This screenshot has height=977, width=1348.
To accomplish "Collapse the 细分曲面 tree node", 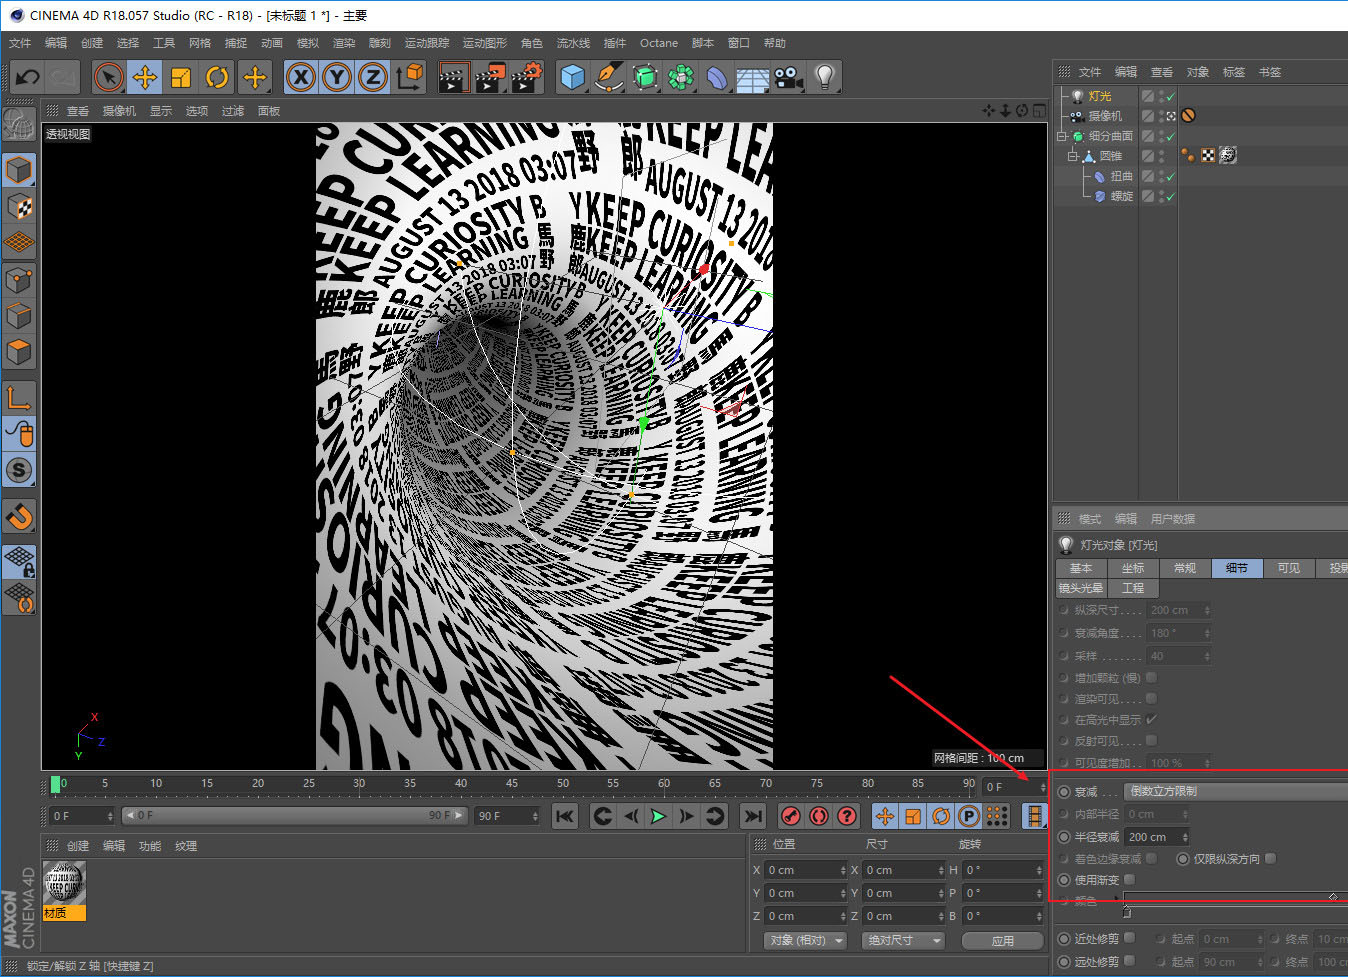I will [1062, 137].
